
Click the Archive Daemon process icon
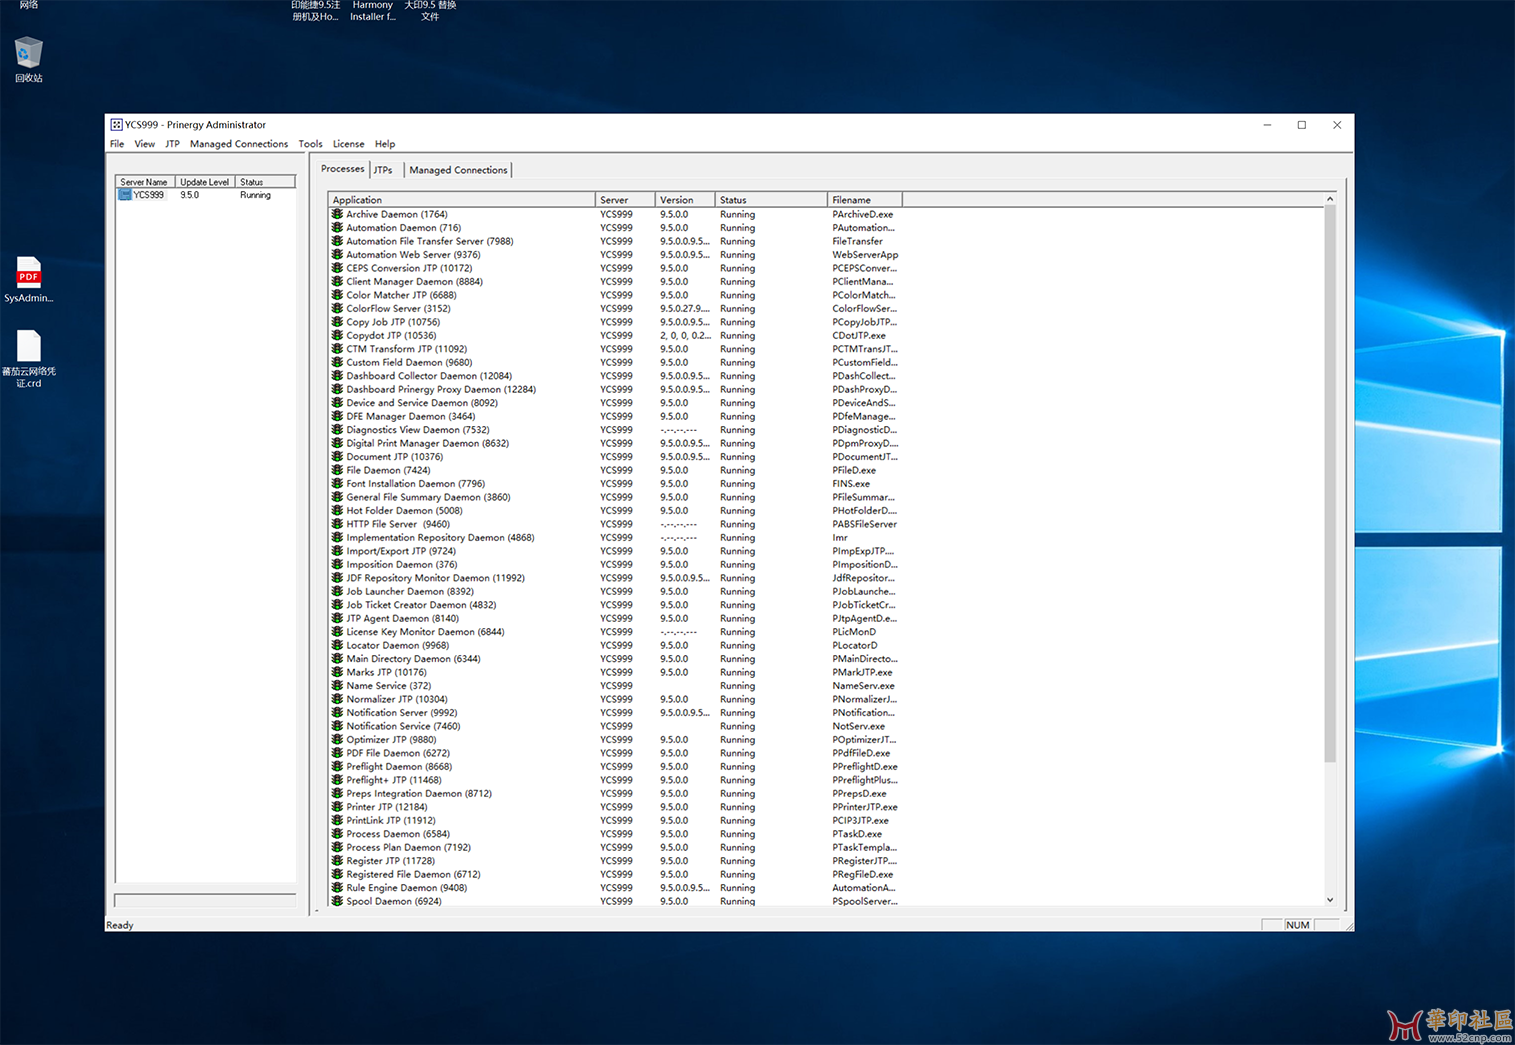337,214
